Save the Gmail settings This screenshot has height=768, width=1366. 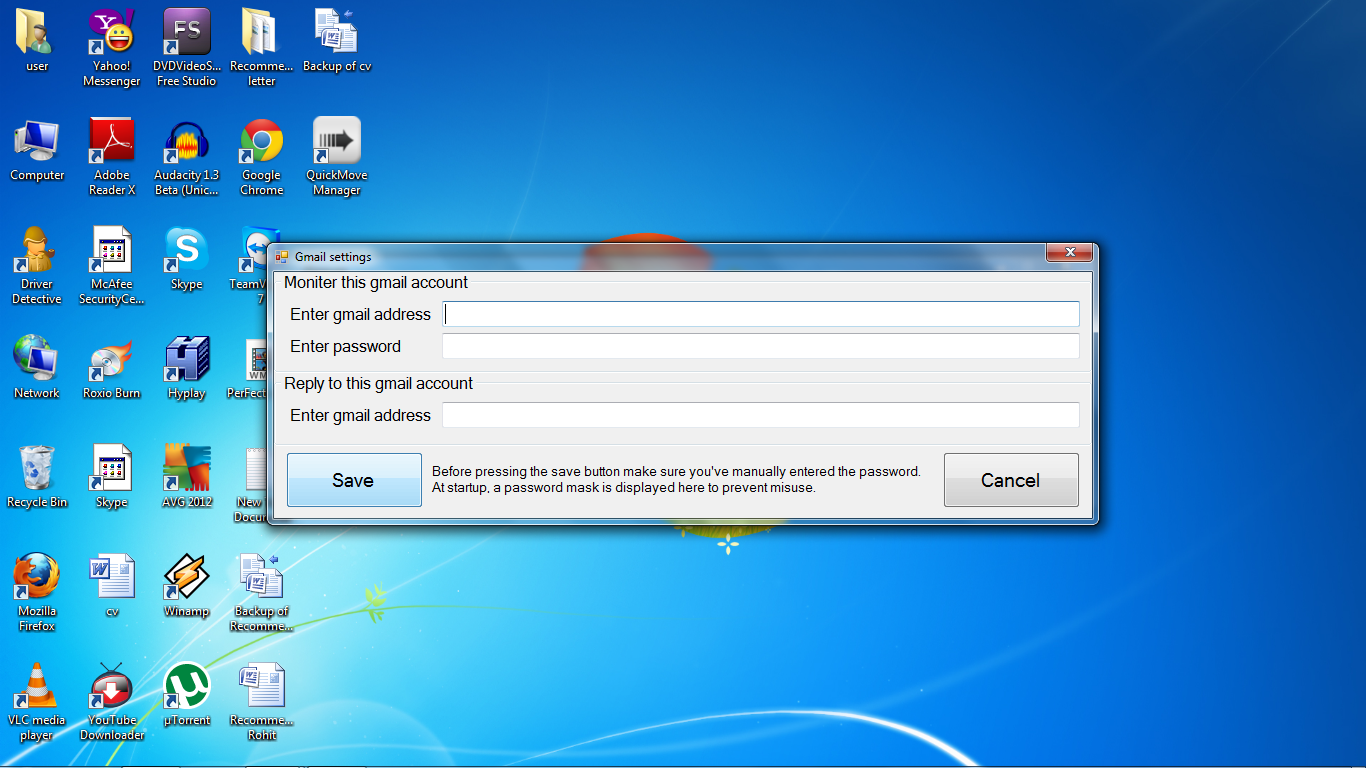(x=354, y=480)
